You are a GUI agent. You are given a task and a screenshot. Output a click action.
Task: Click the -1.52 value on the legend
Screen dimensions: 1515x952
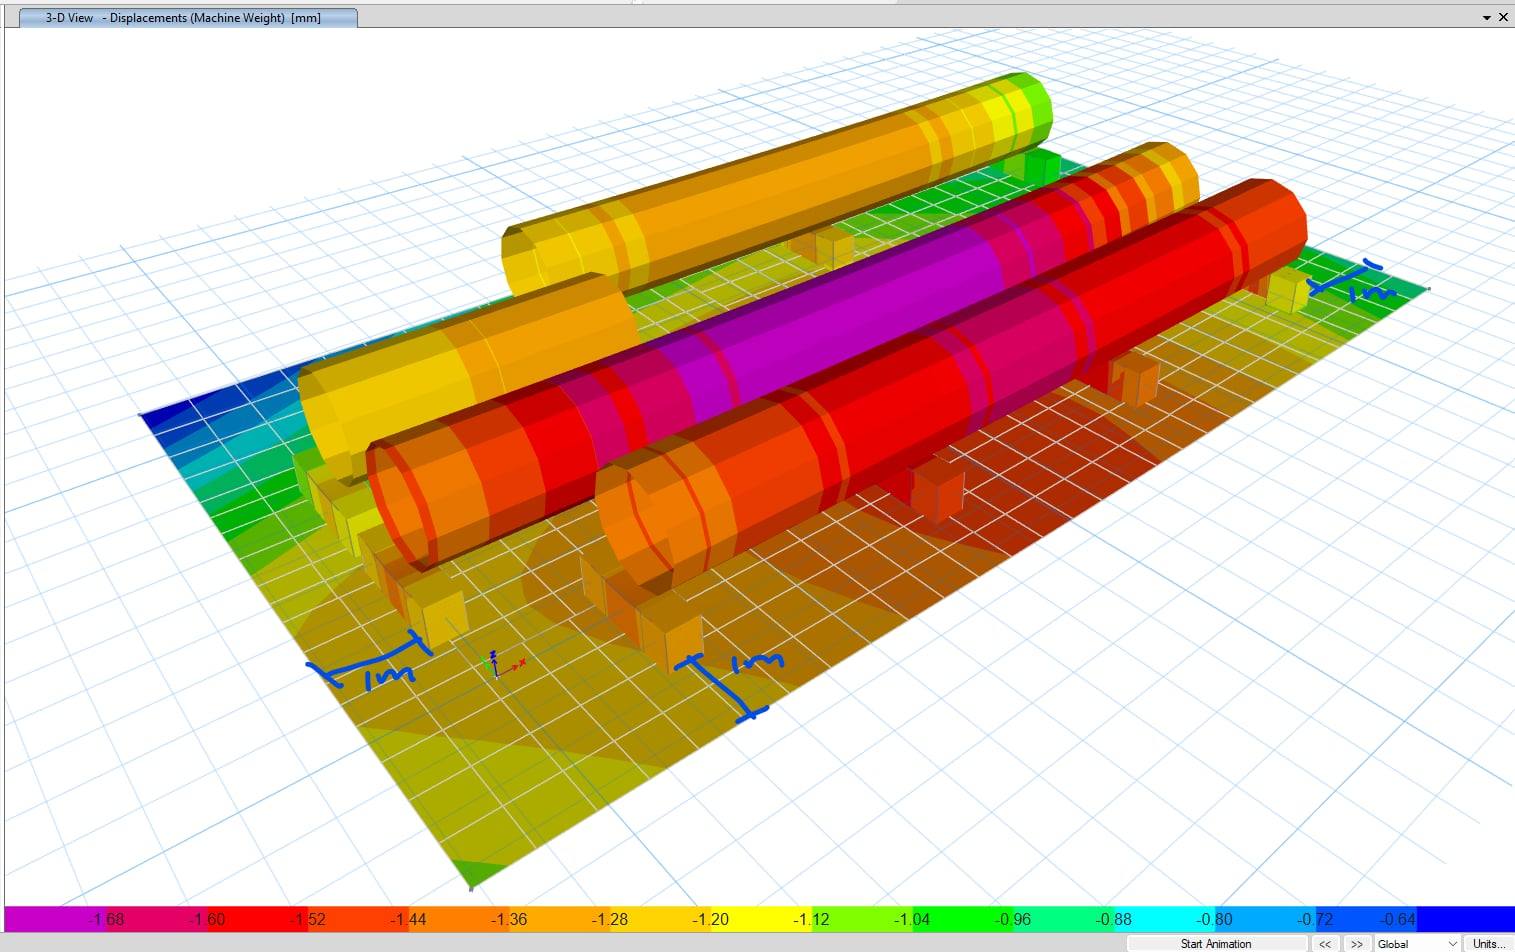[x=308, y=919]
